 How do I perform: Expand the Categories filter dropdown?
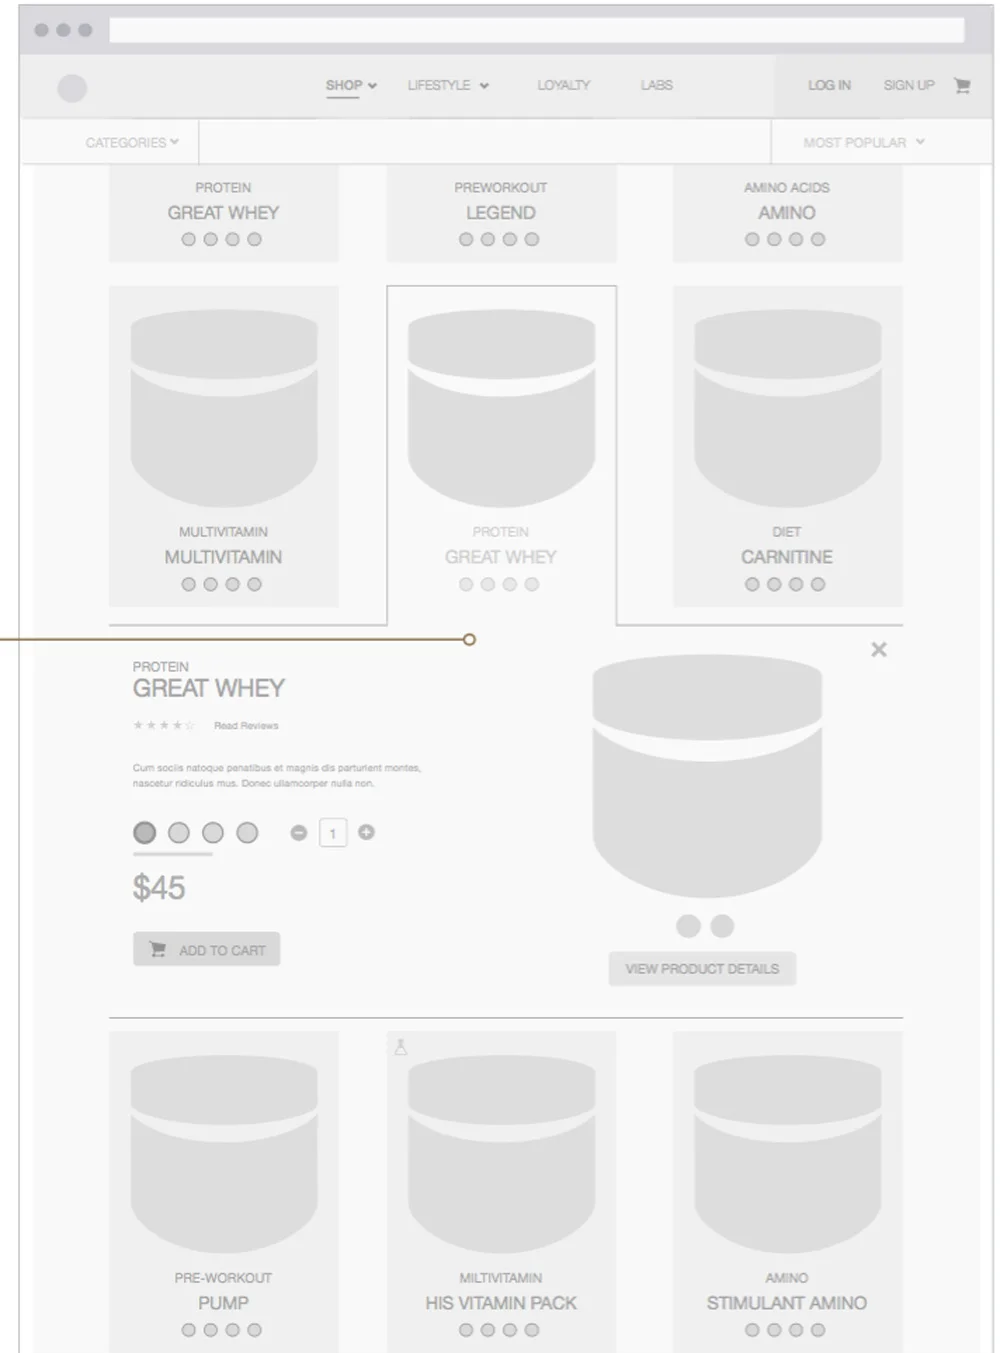click(x=132, y=143)
